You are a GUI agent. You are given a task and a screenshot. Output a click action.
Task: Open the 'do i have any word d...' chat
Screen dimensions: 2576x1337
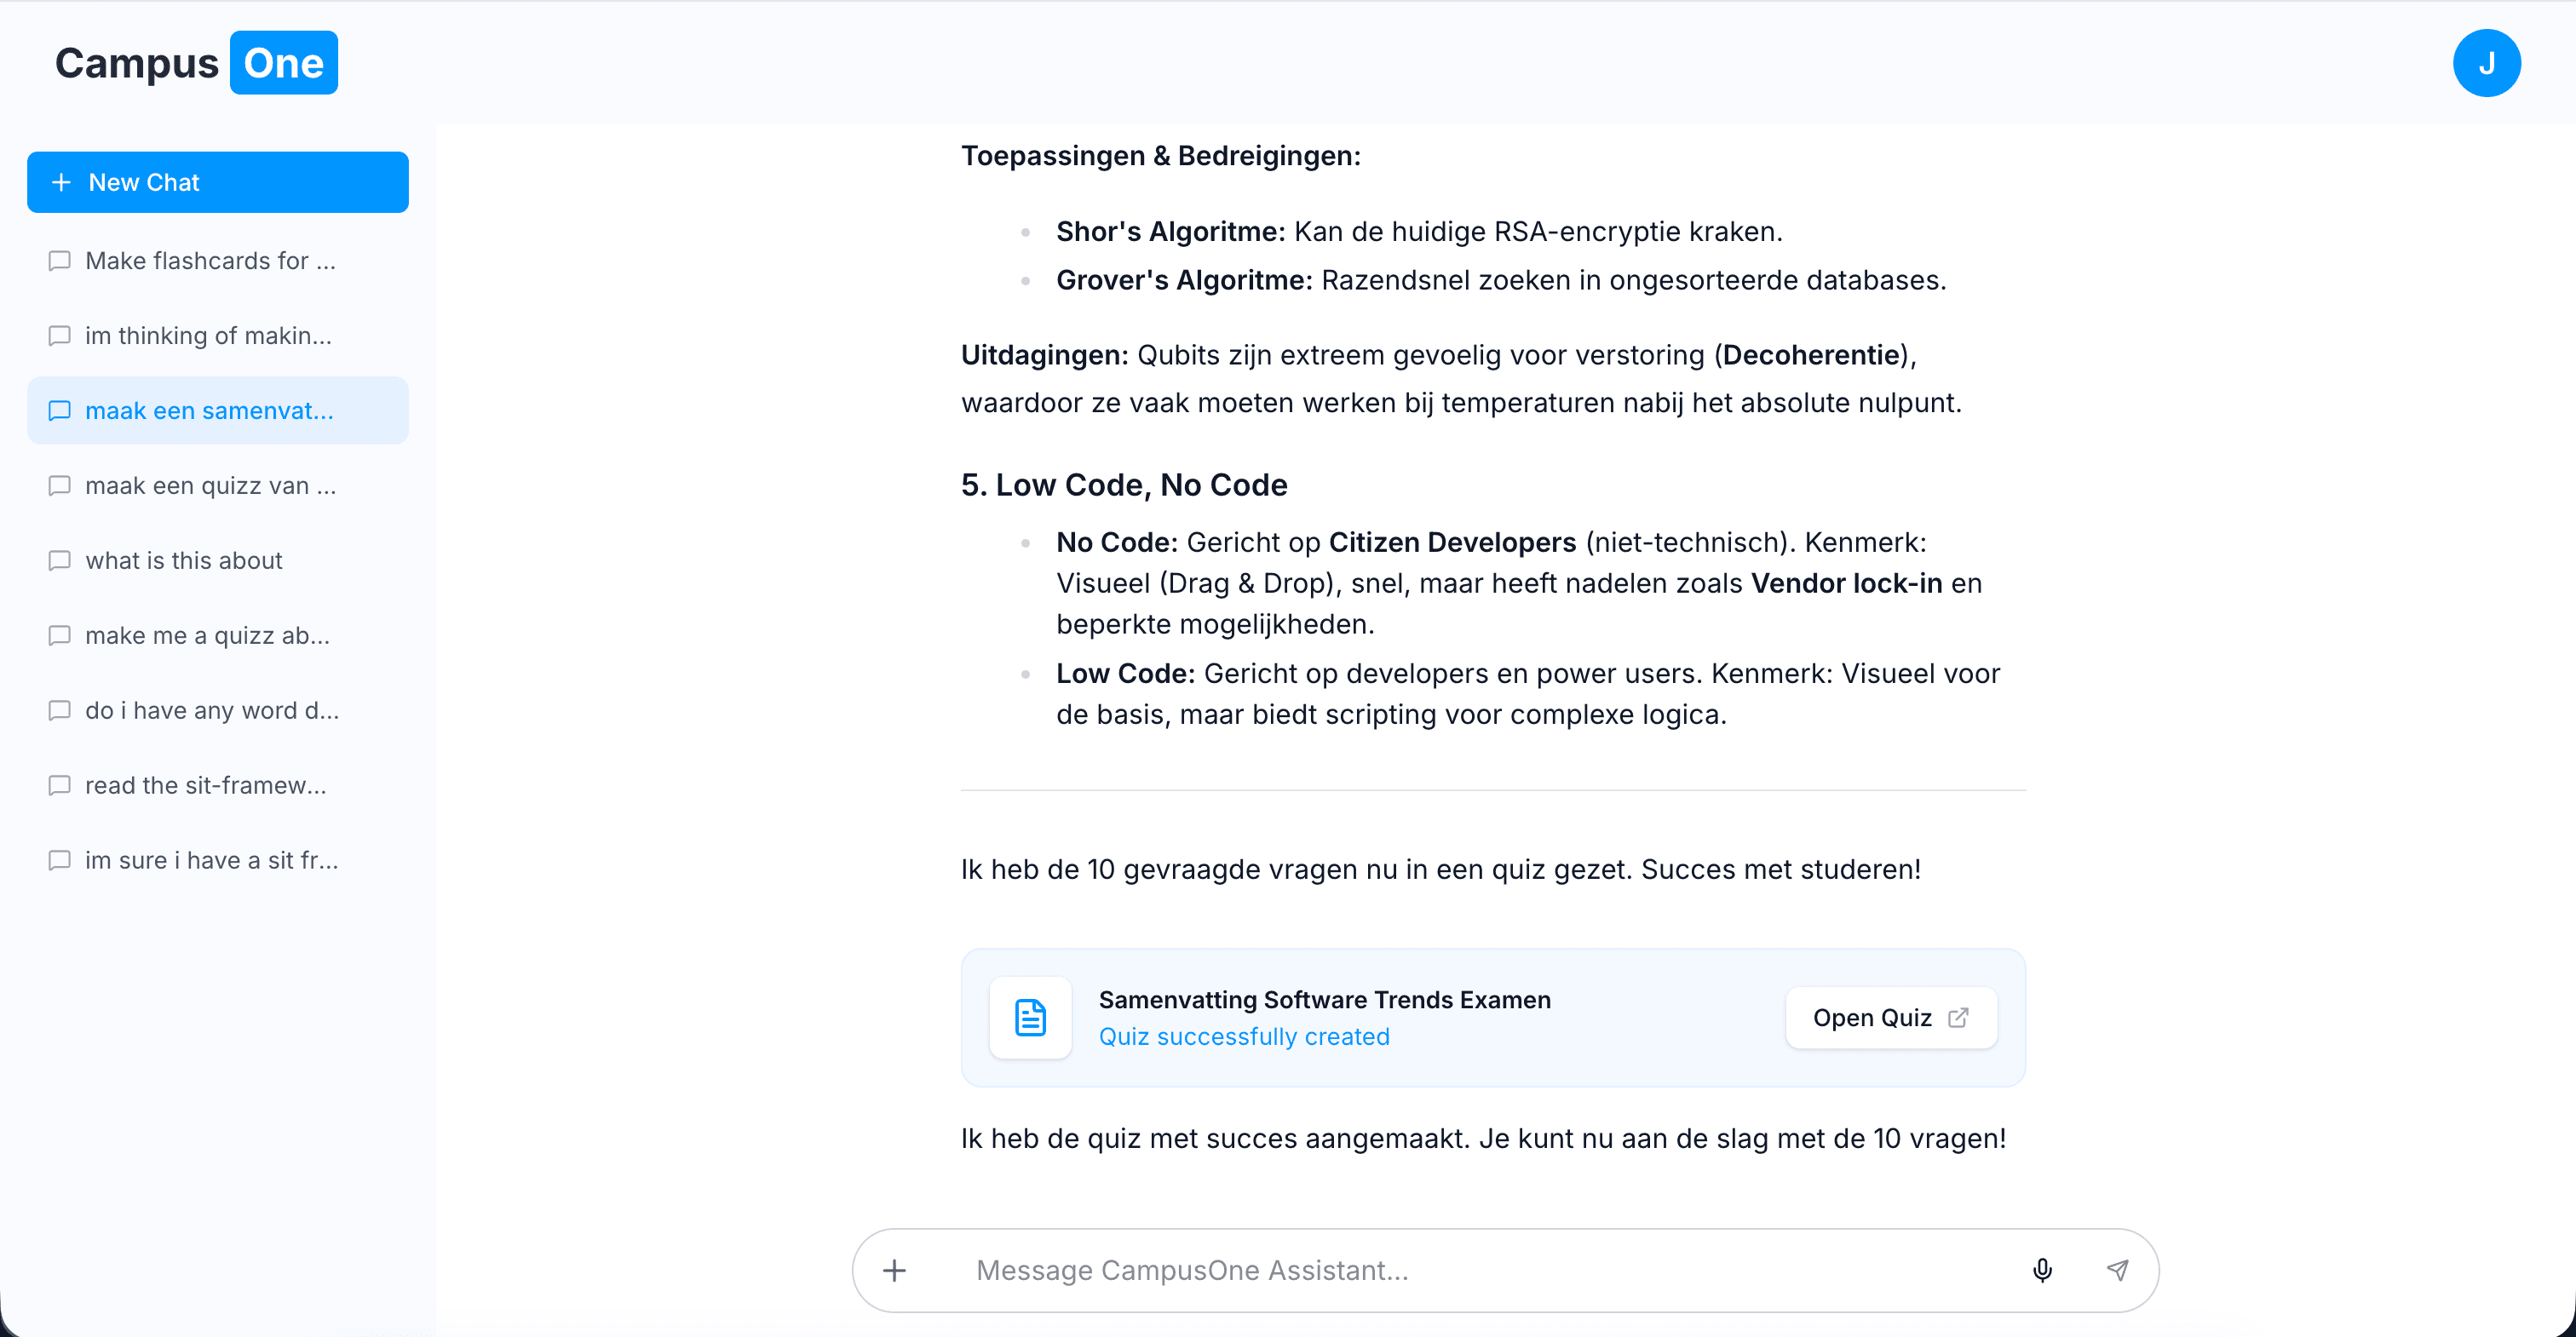click(x=212, y=711)
